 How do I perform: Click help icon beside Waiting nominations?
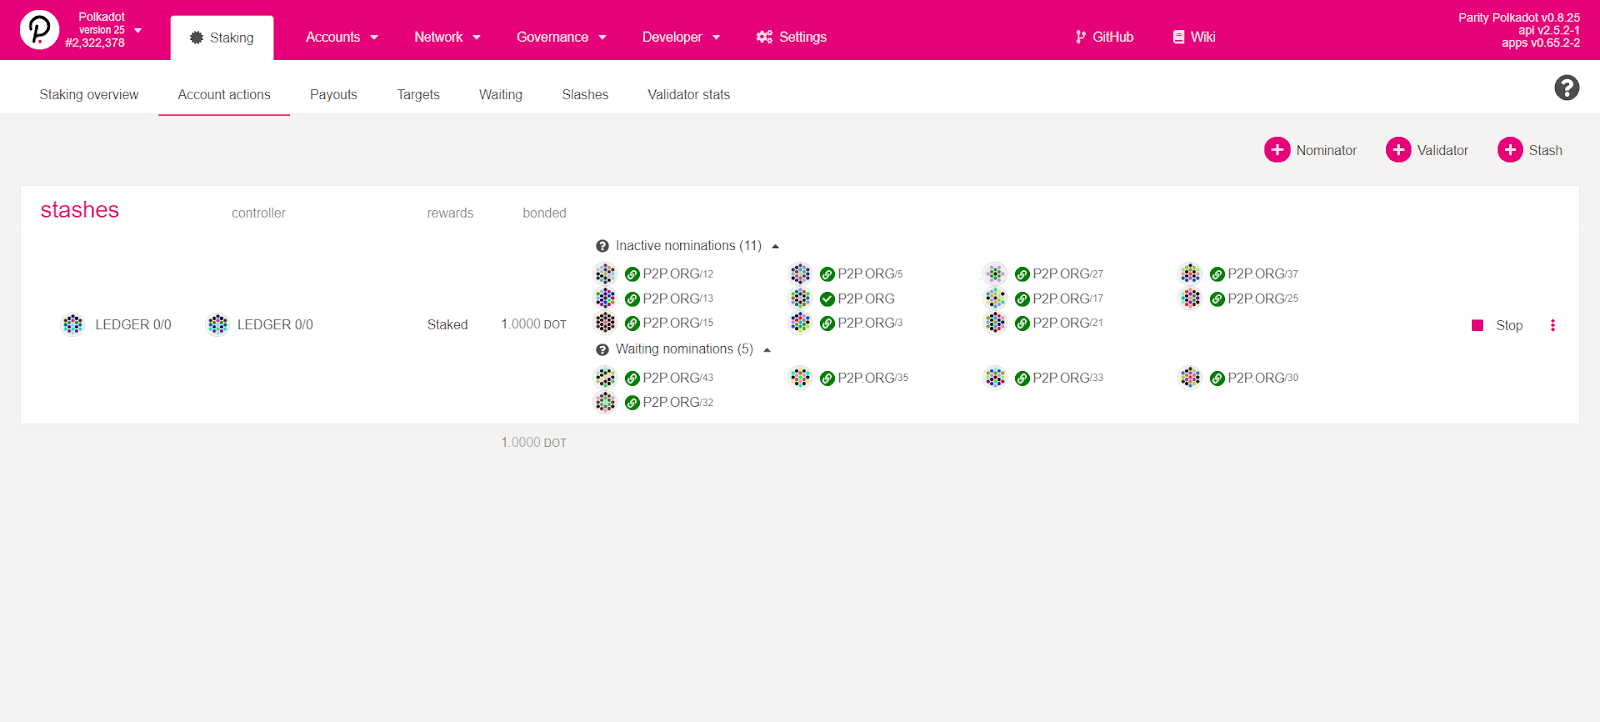602,350
